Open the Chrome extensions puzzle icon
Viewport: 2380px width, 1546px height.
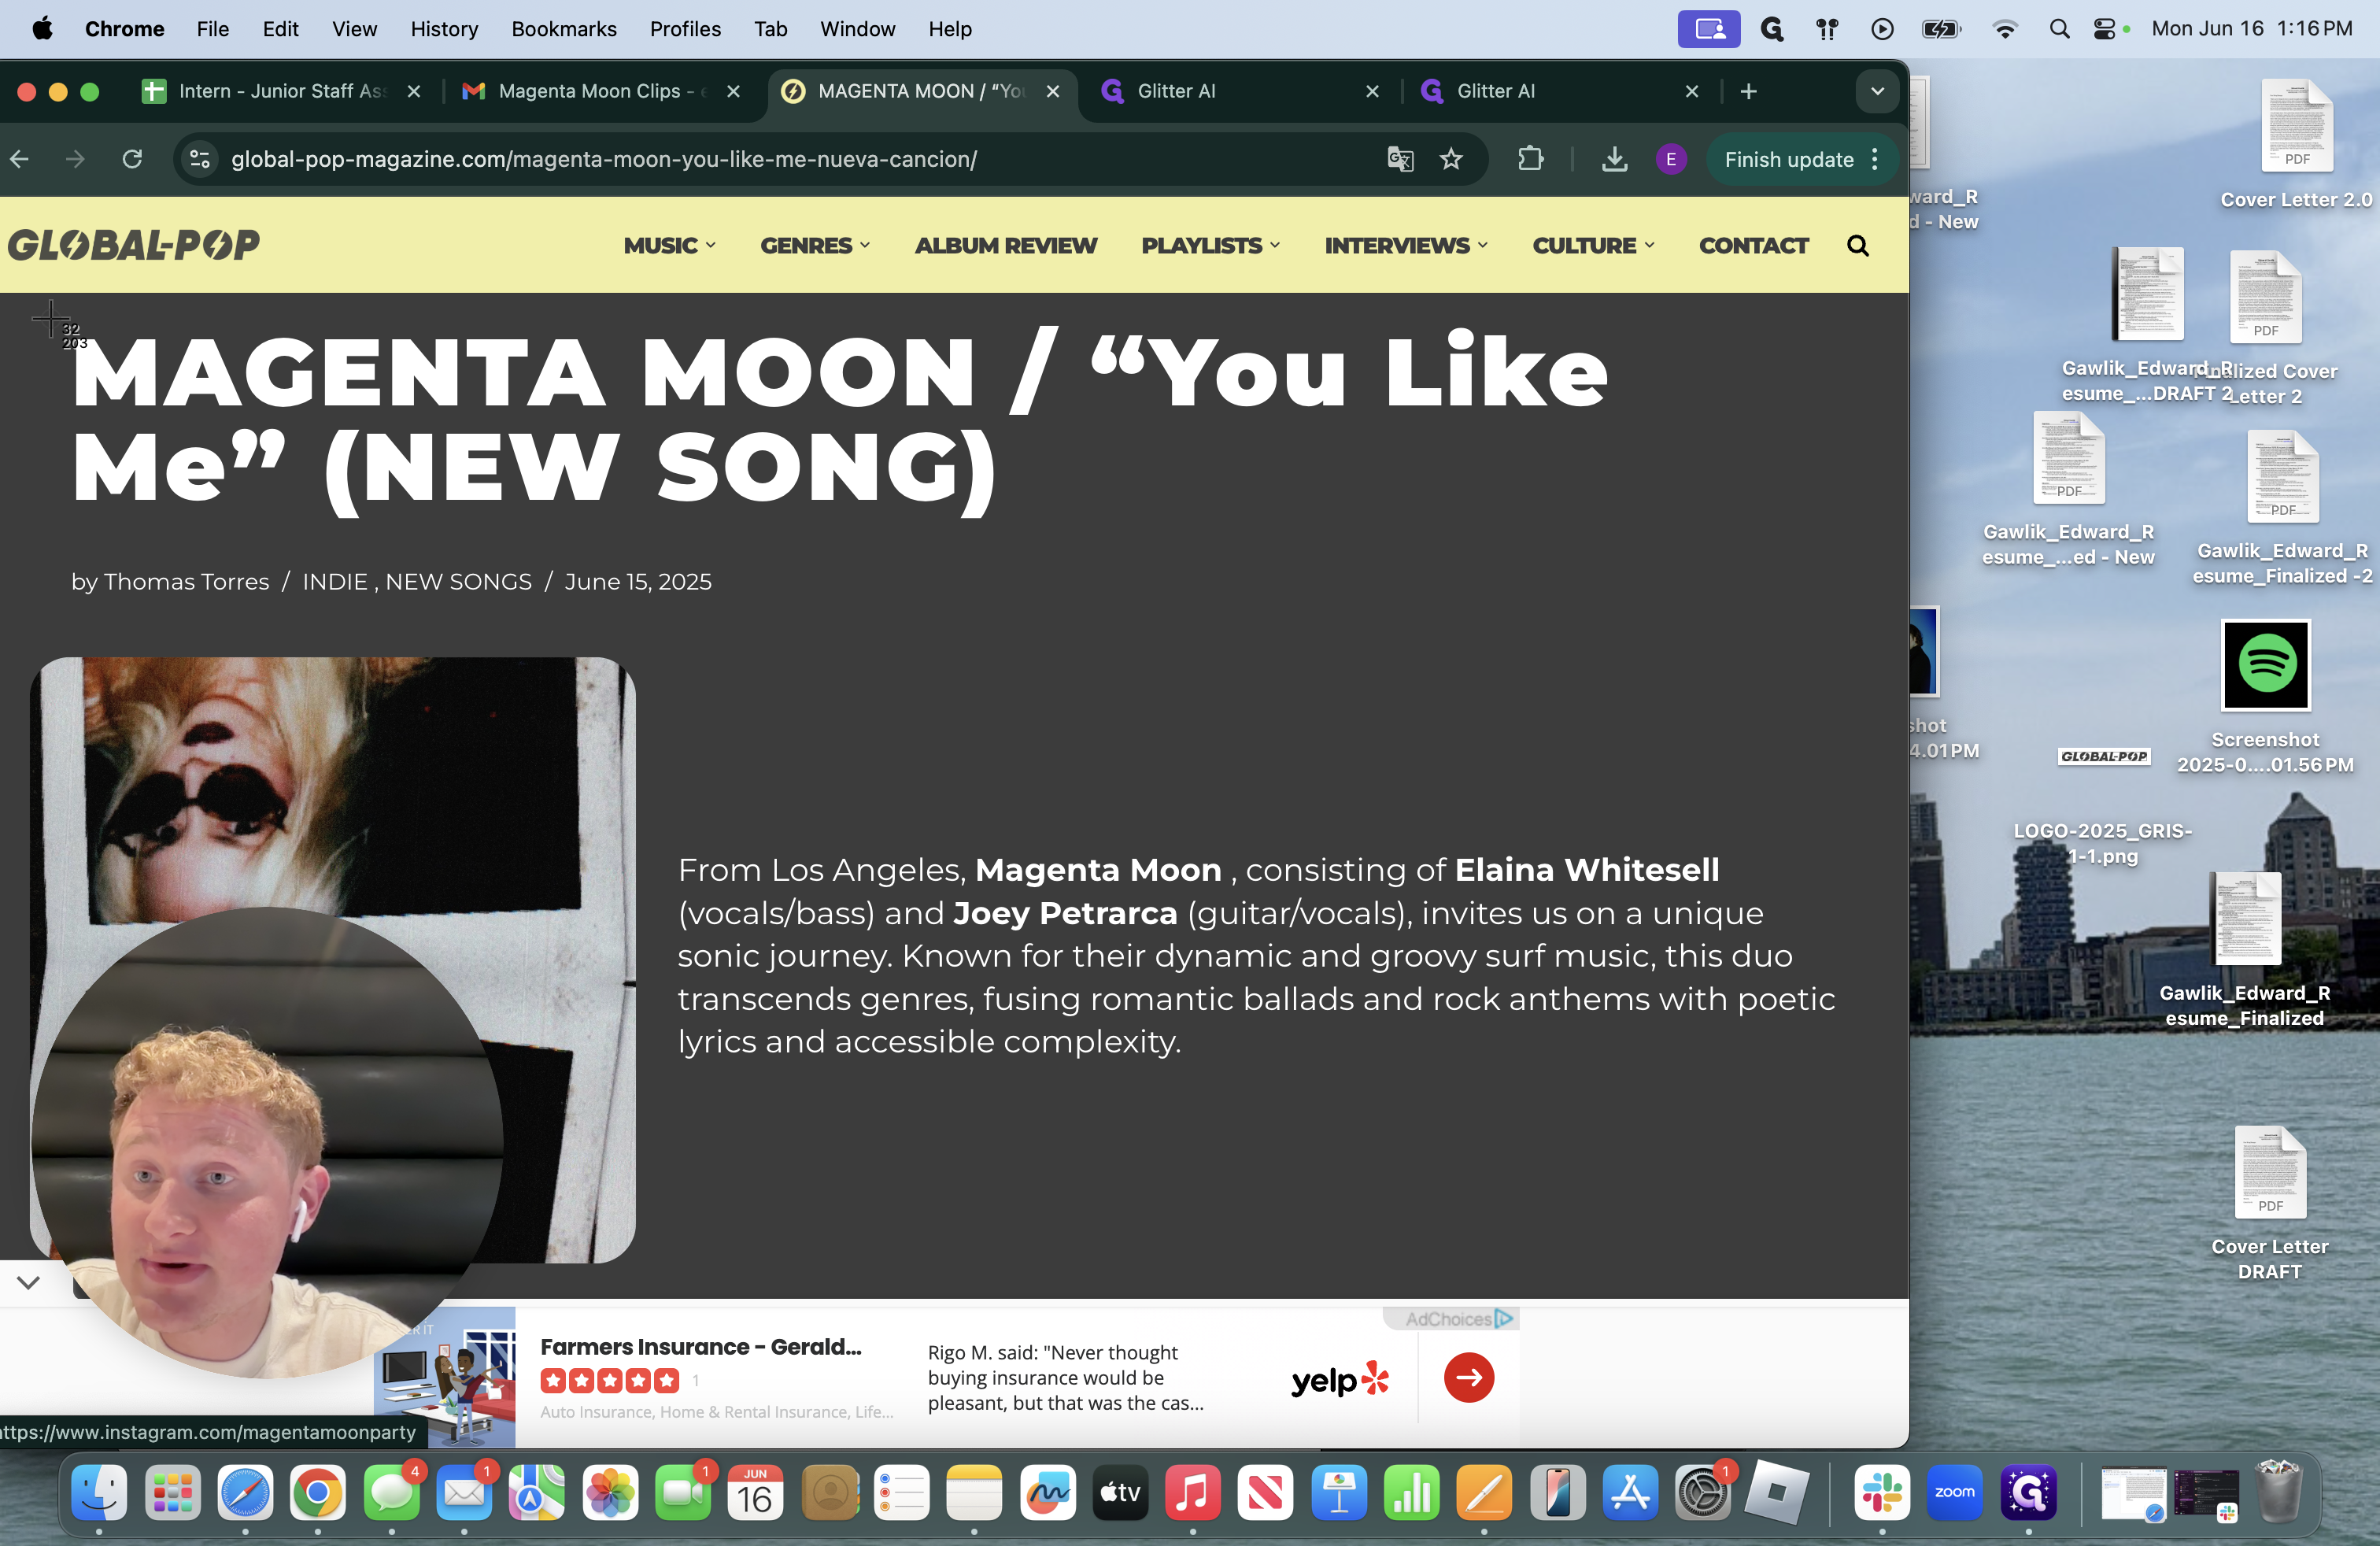point(1530,159)
